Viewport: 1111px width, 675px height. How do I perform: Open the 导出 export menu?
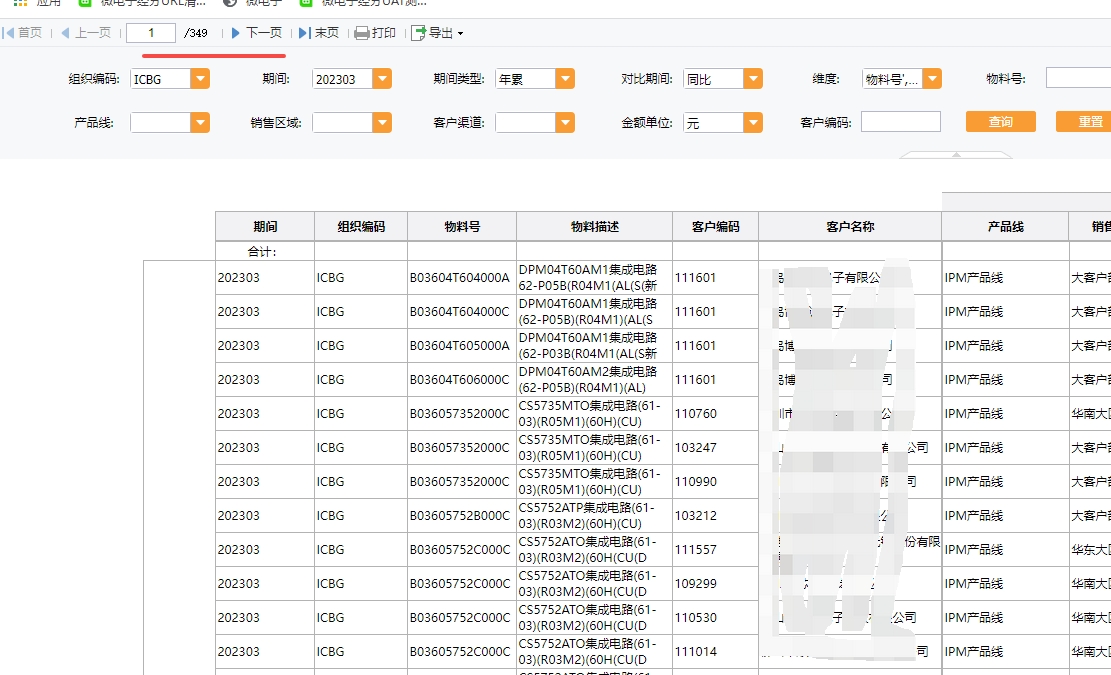pyautogui.click(x=437, y=33)
